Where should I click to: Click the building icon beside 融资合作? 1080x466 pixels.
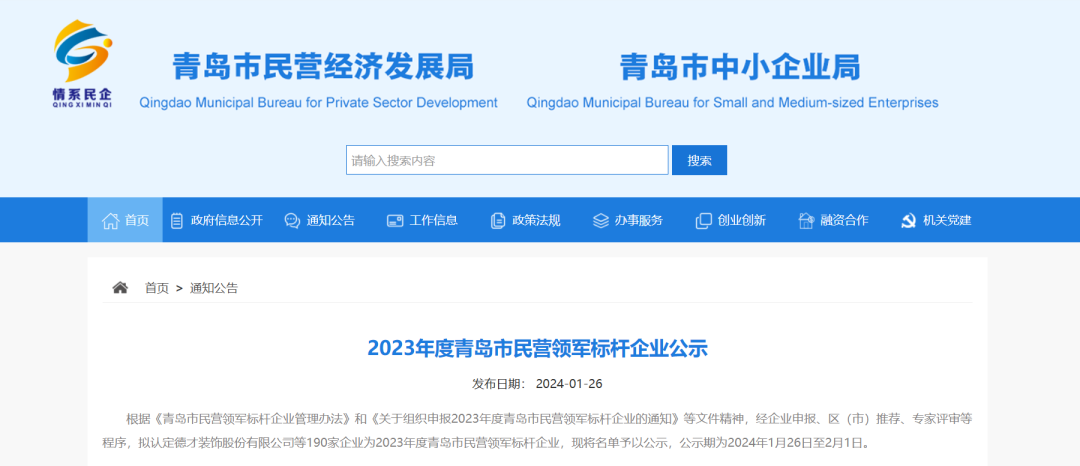(x=806, y=220)
